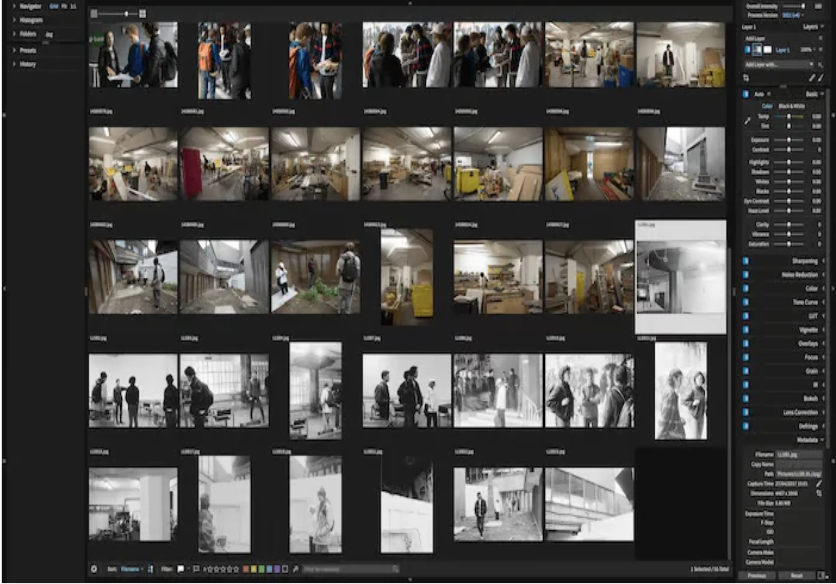This screenshot has height=584, width=836.
Task: Toggle the sort direction icon beside Filename
Action: [150, 569]
